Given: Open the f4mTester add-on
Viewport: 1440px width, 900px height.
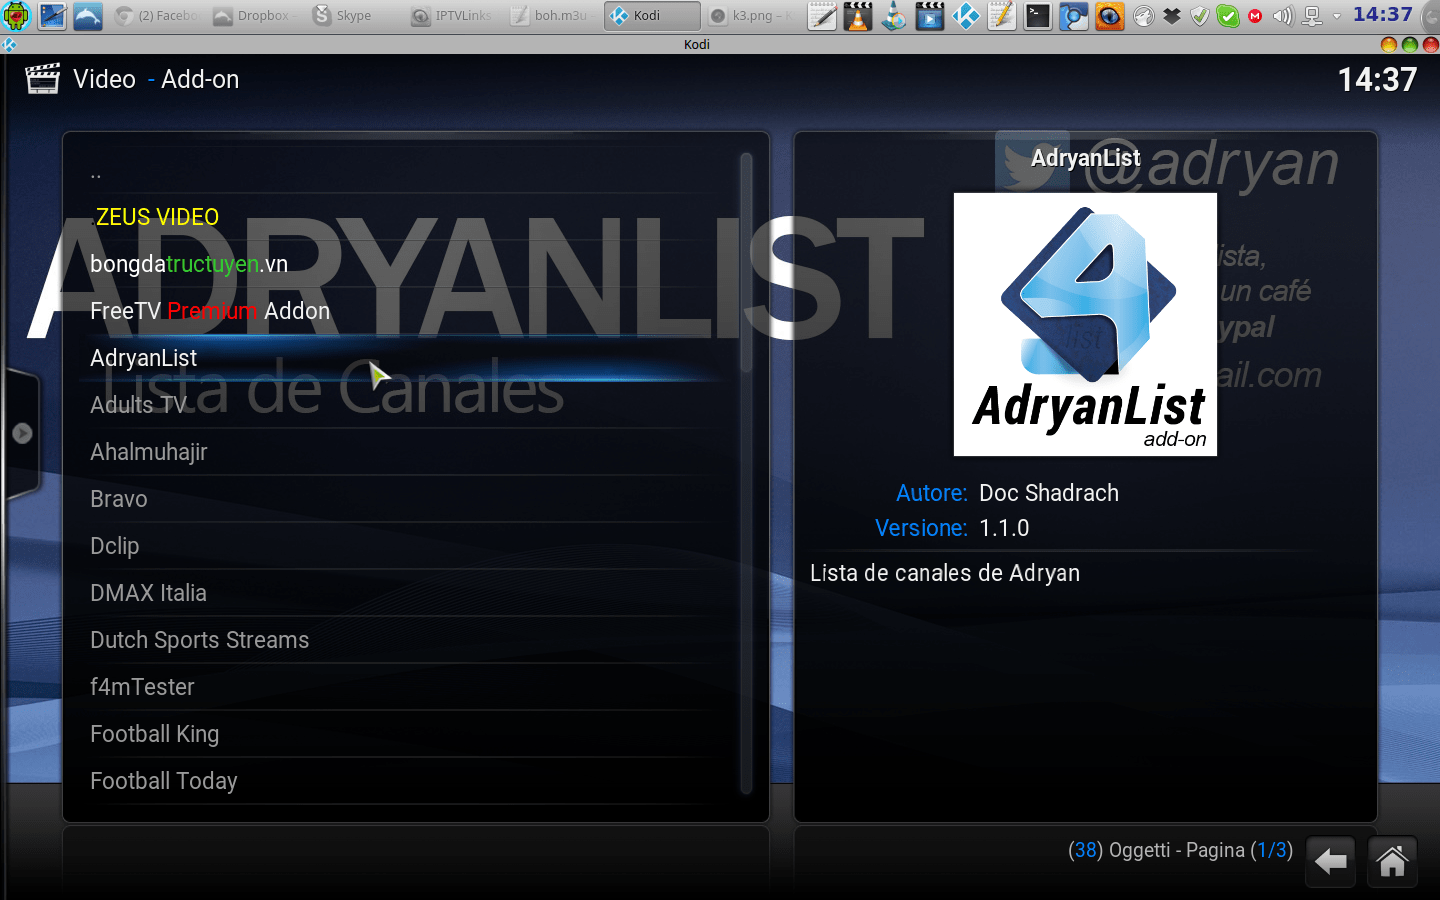Looking at the screenshot, I should coord(404,687).
